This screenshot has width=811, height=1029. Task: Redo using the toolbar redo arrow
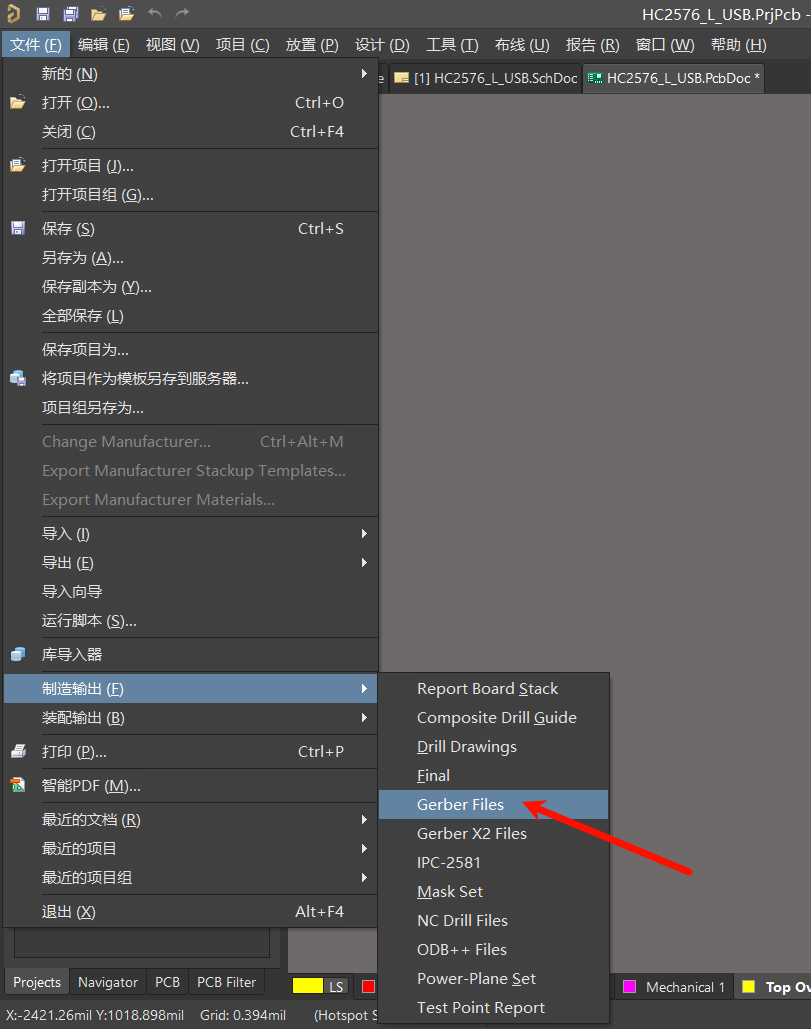click(182, 14)
